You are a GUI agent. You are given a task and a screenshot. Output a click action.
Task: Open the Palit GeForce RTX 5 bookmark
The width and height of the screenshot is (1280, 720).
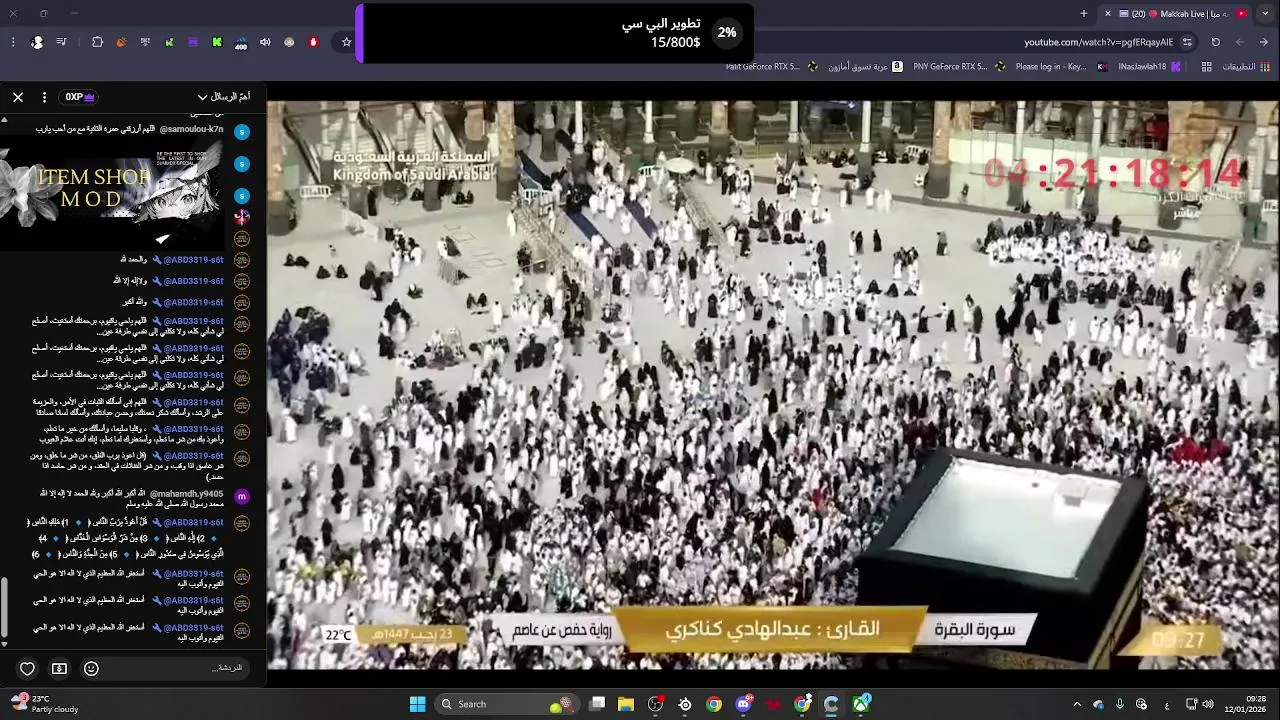click(x=772, y=67)
